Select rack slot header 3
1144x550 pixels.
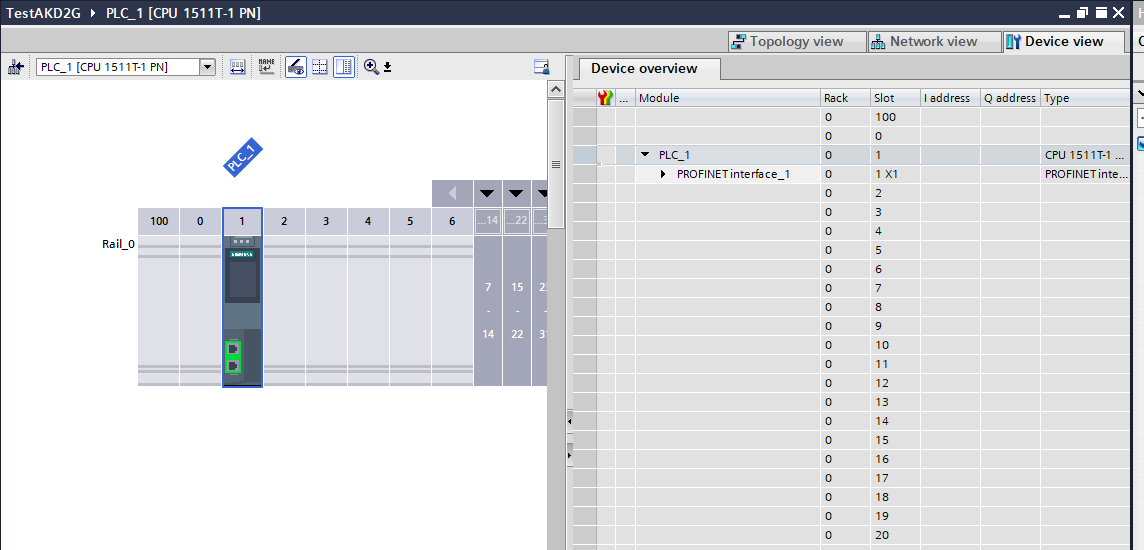point(326,221)
